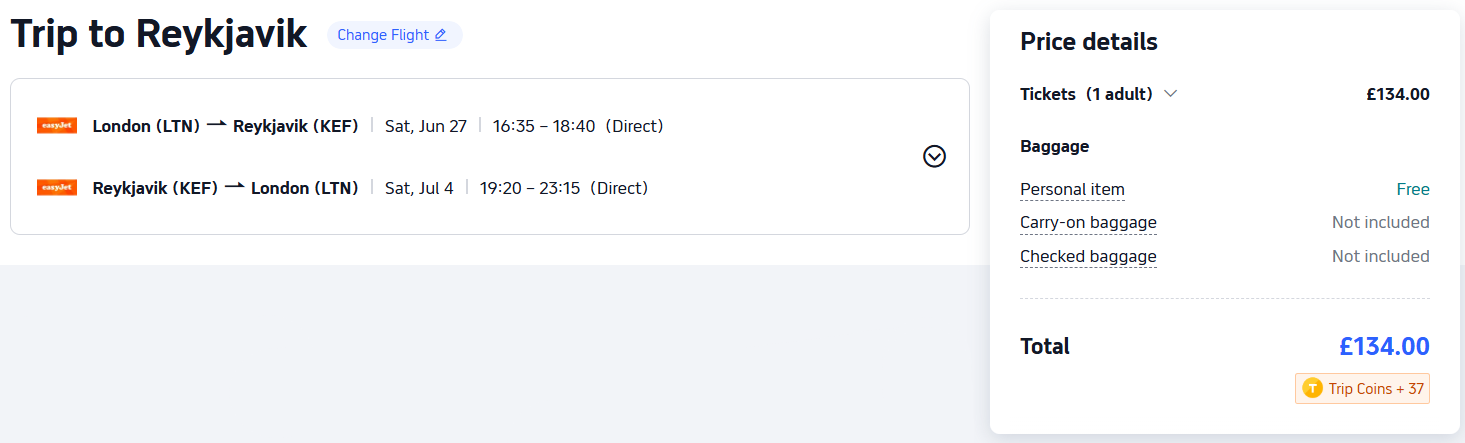Click the blue Total price £134.00
The width and height of the screenshot is (1465, 443).
click(x=1384, y=347)
